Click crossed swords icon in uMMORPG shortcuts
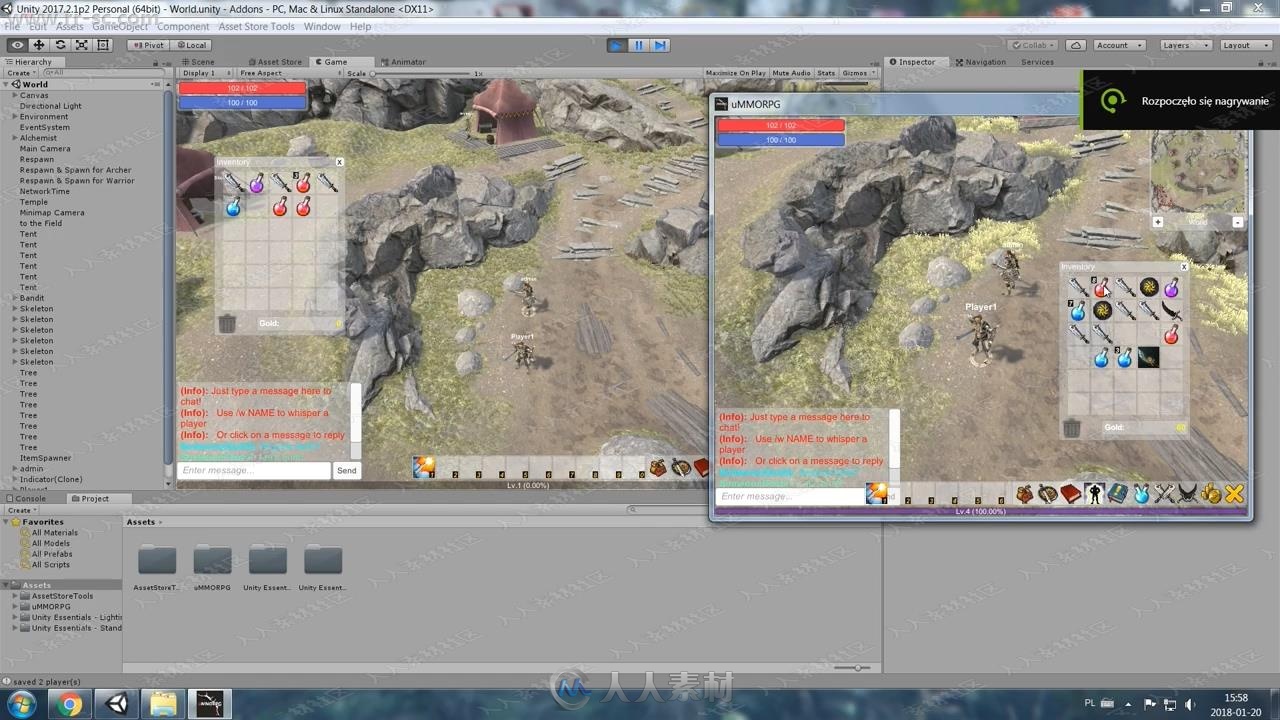This screenshot has height=720, width=1280. (x=1164, y=493)
